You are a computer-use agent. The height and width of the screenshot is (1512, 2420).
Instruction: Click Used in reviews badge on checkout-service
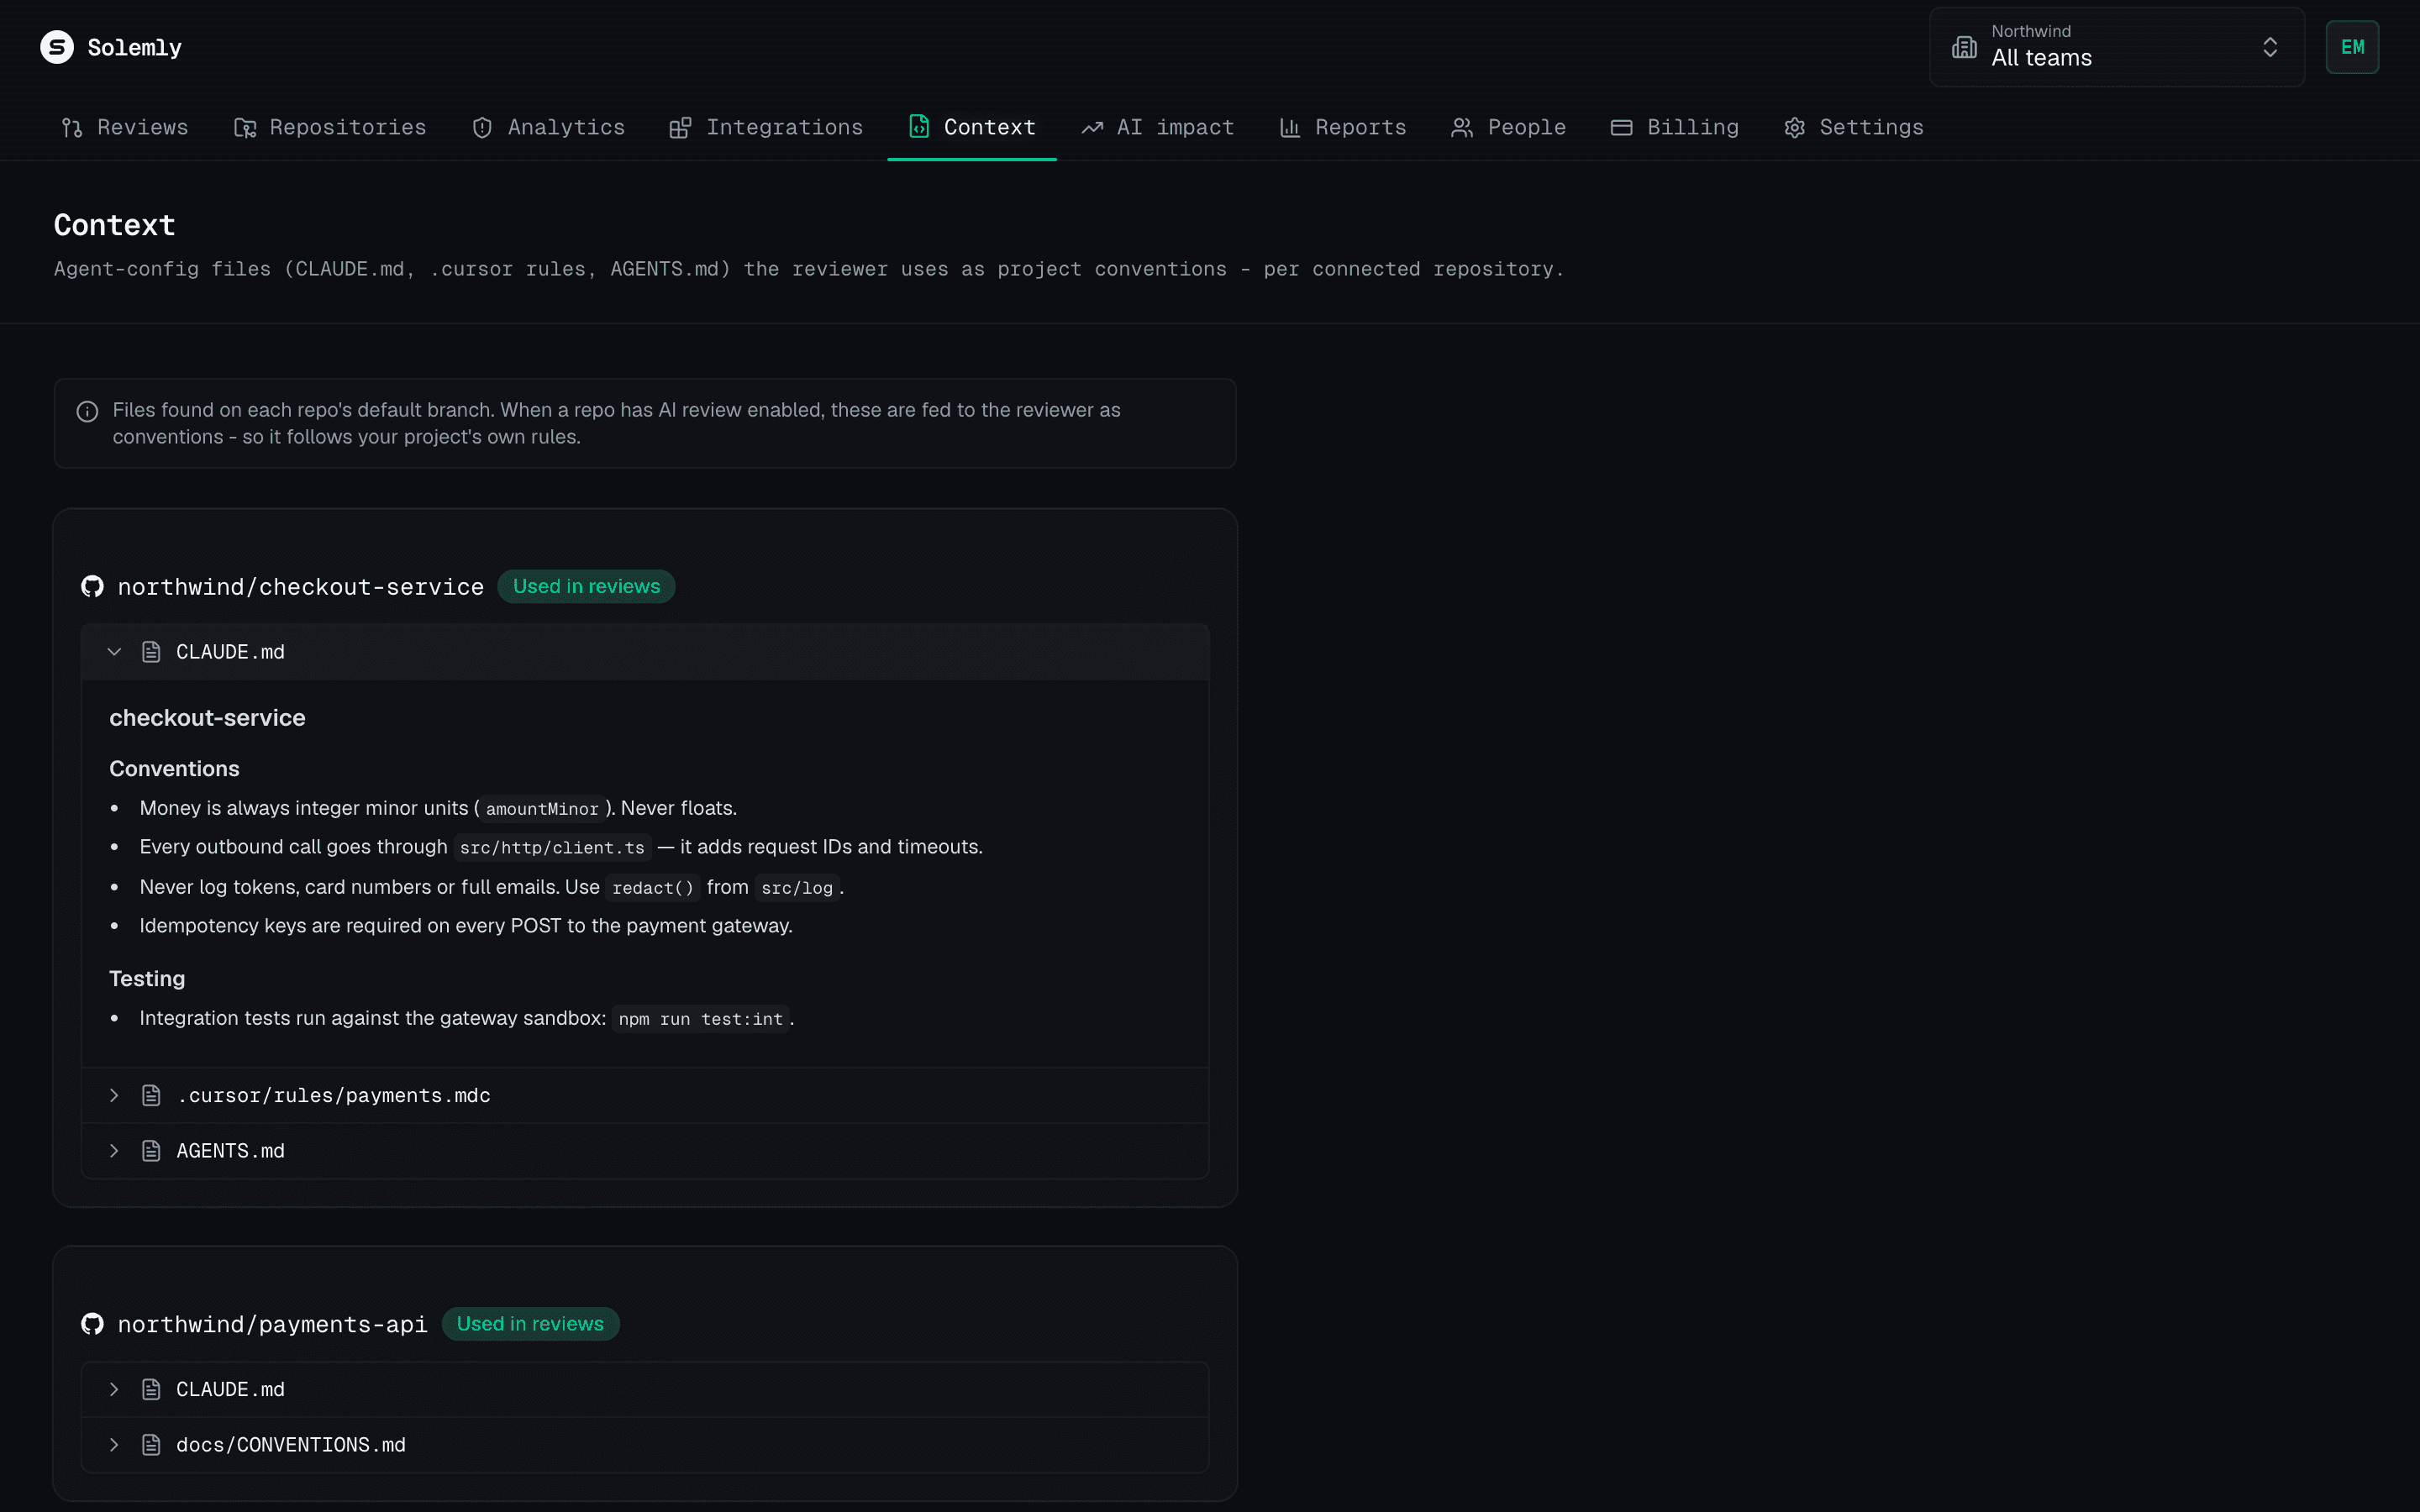coord(586,586)
